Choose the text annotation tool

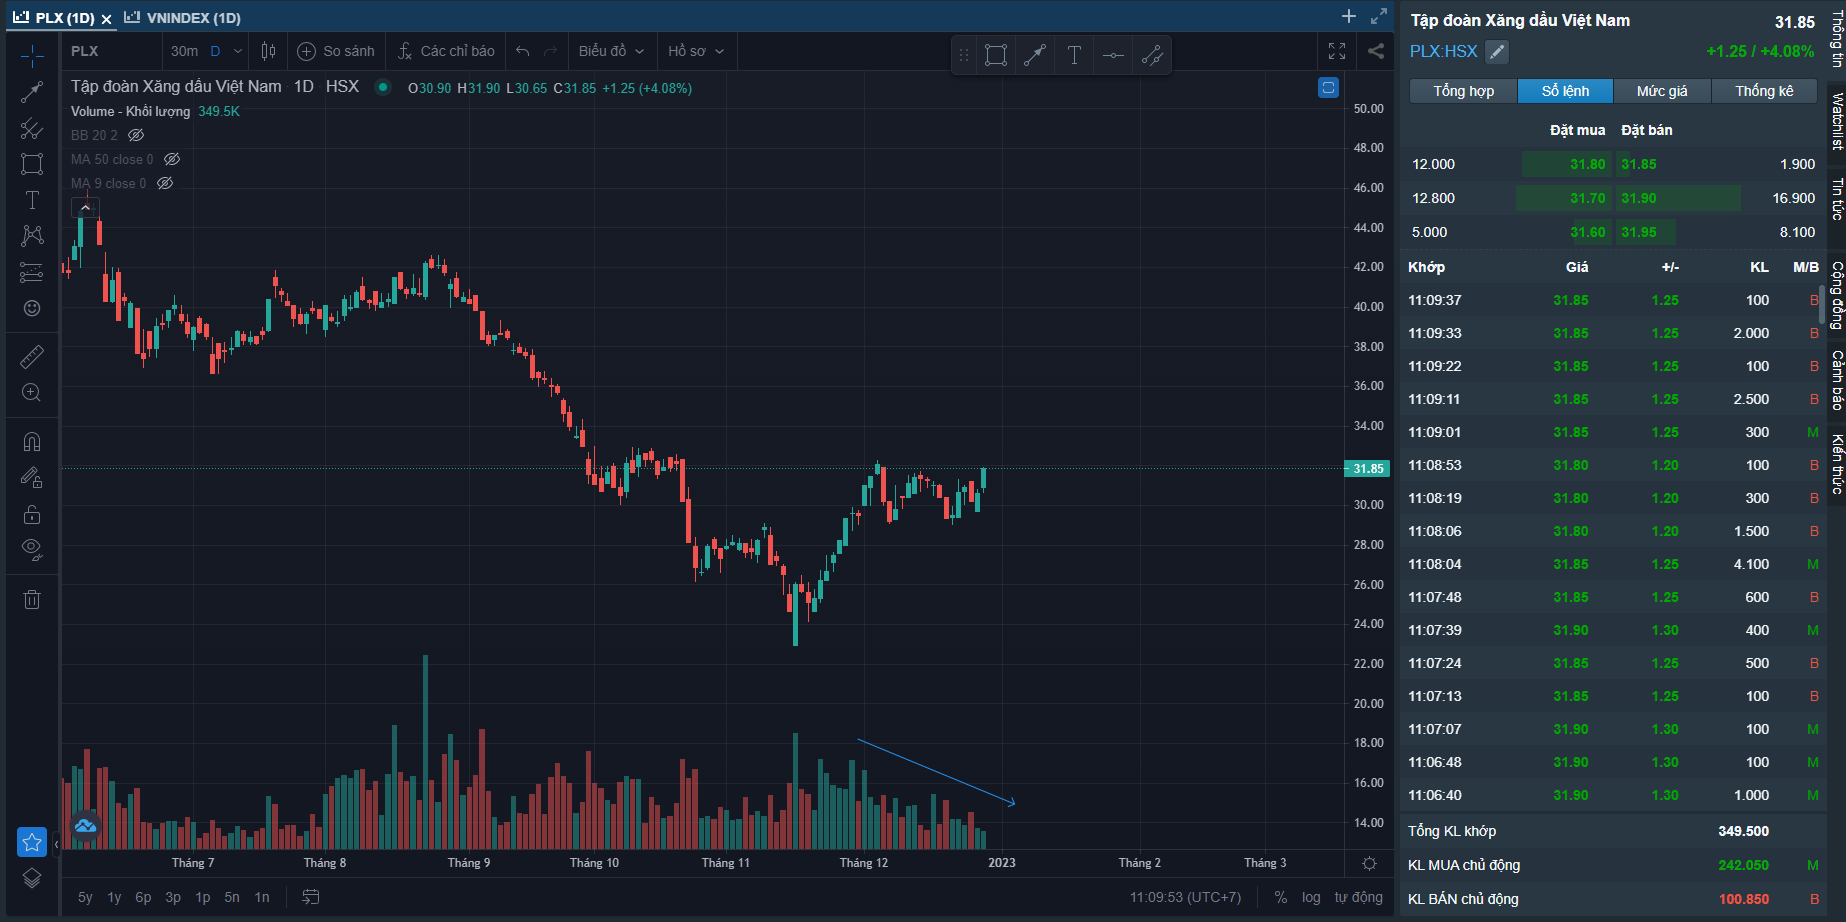32,200
